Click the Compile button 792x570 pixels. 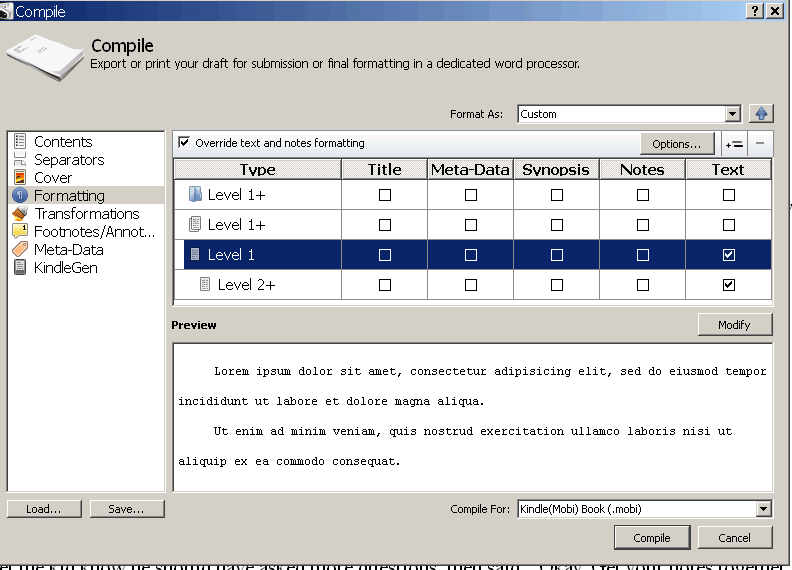click(651, 538)
